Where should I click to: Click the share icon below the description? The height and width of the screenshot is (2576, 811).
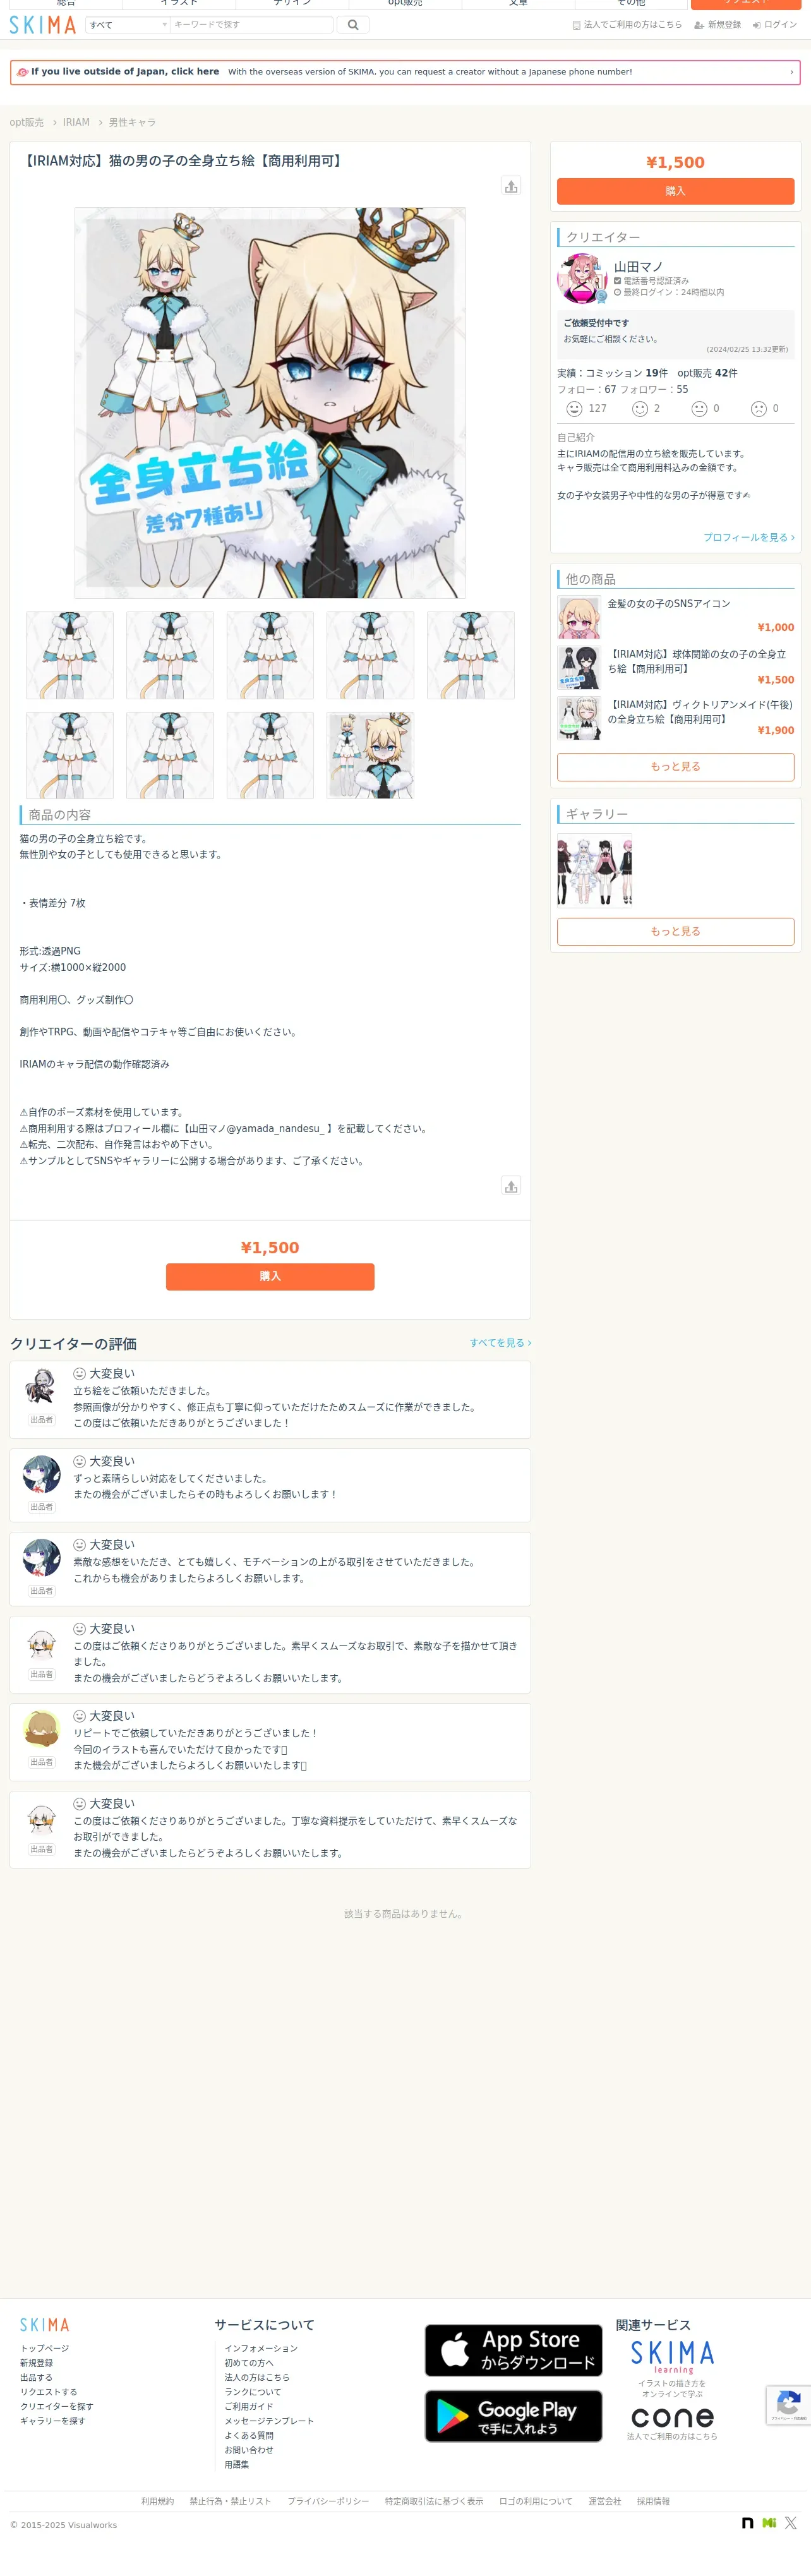(x=511, y=1186)
